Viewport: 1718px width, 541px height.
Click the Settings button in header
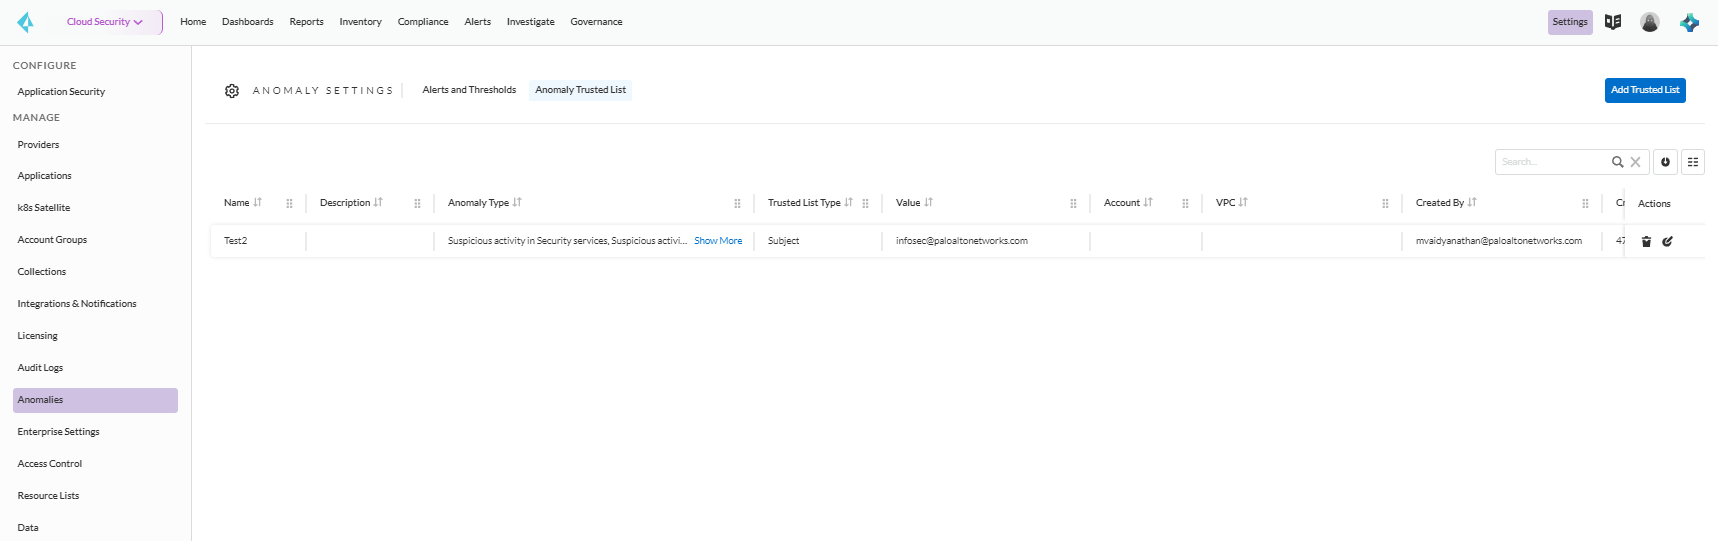(x=1570, y=22)
